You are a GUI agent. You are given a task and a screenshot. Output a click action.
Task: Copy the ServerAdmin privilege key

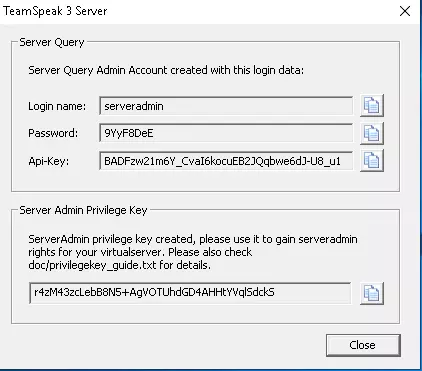pos(372,293)
